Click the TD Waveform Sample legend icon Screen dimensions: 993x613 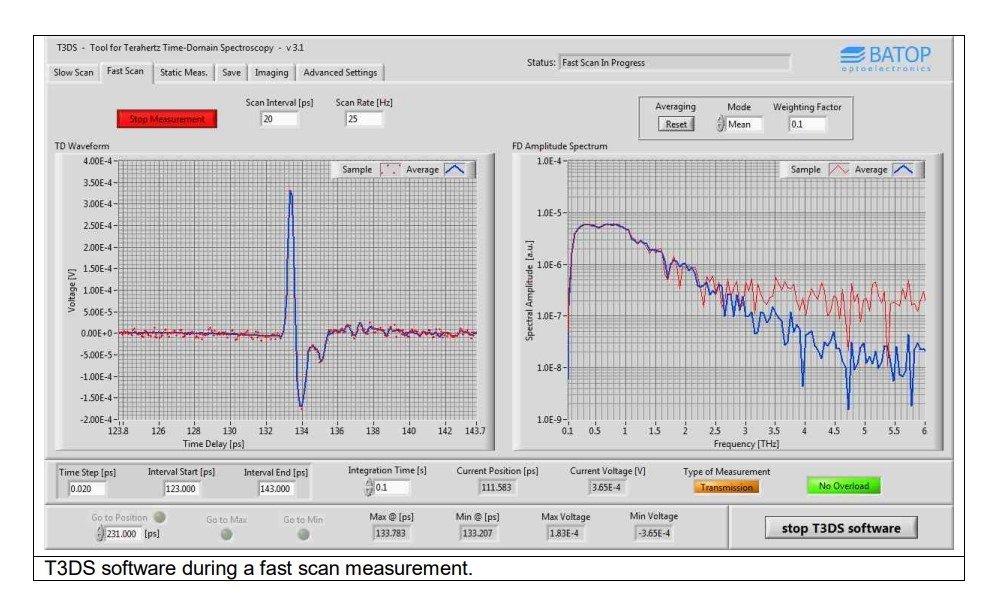pyautogui.click(x=390, y=170)
